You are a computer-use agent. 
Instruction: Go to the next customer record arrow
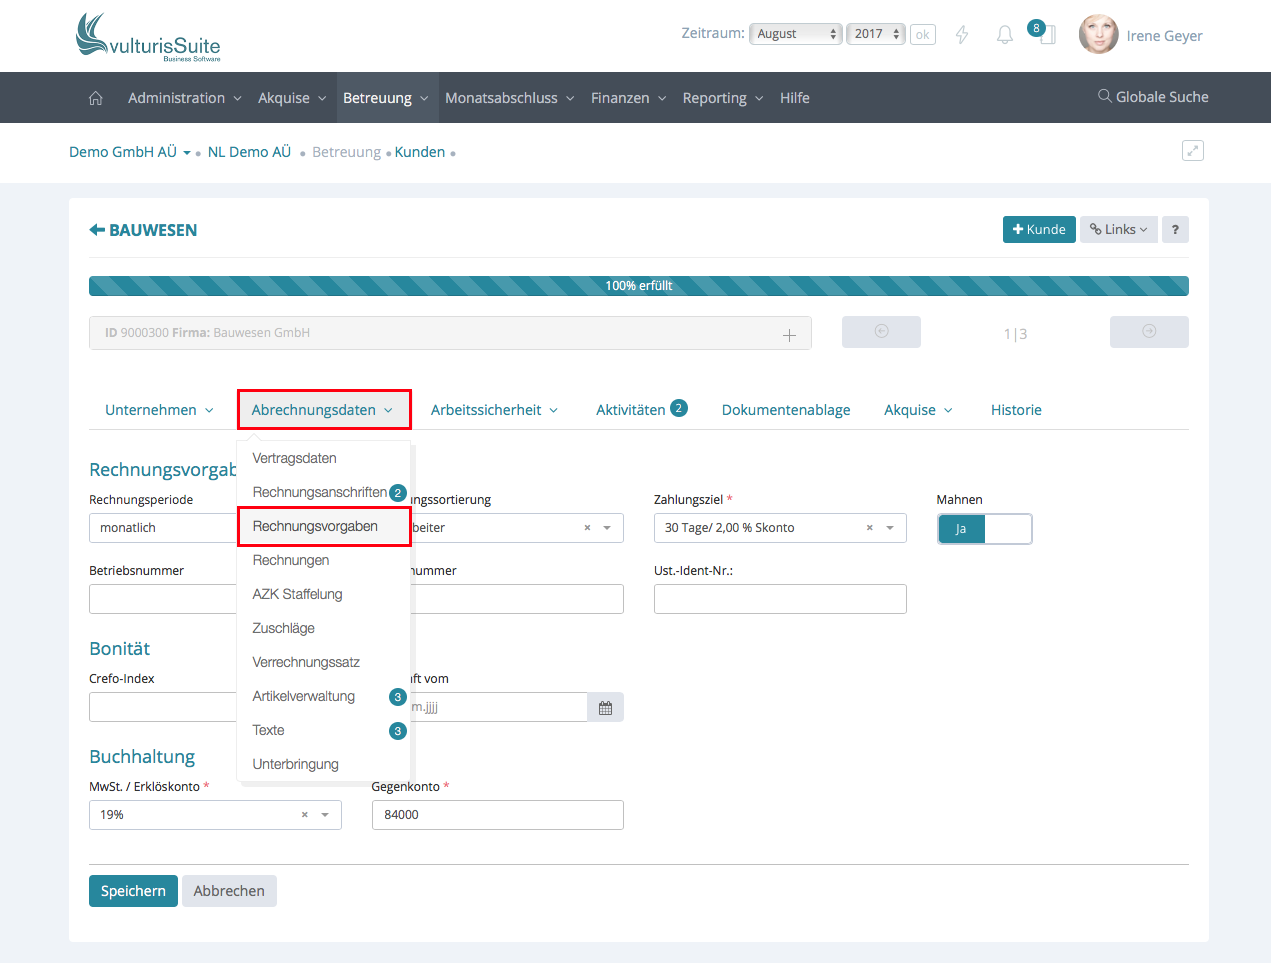click(x=1148, y=332)
